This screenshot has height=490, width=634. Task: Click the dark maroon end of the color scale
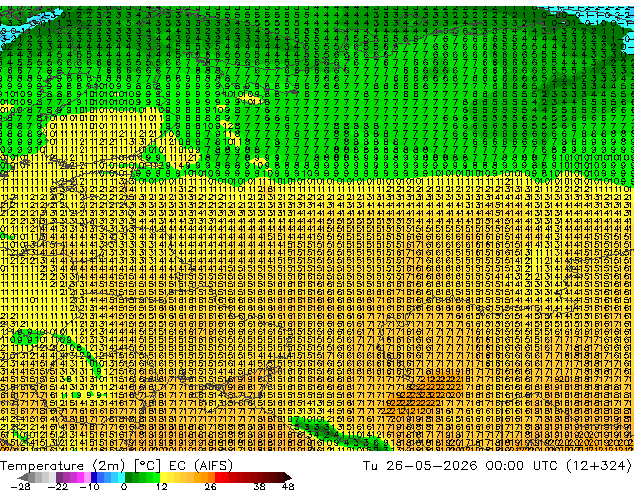(280, 477)
